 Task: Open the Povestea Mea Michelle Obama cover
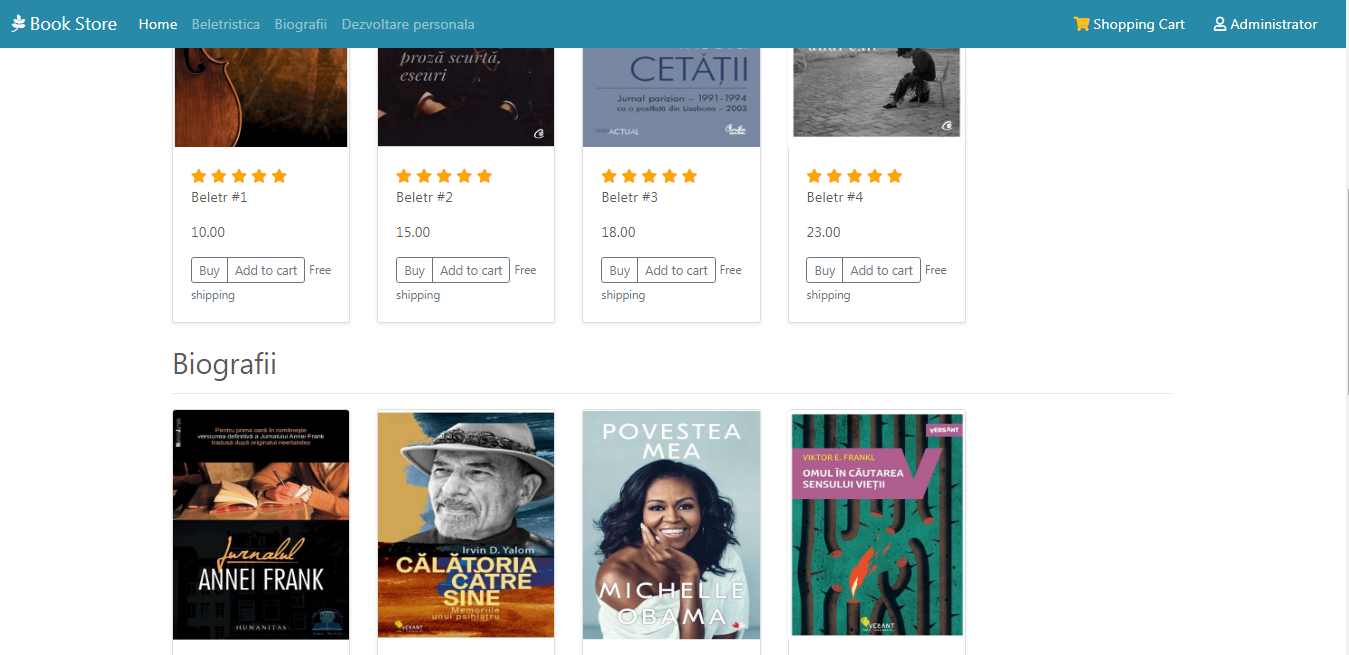(x=671, y=524)
